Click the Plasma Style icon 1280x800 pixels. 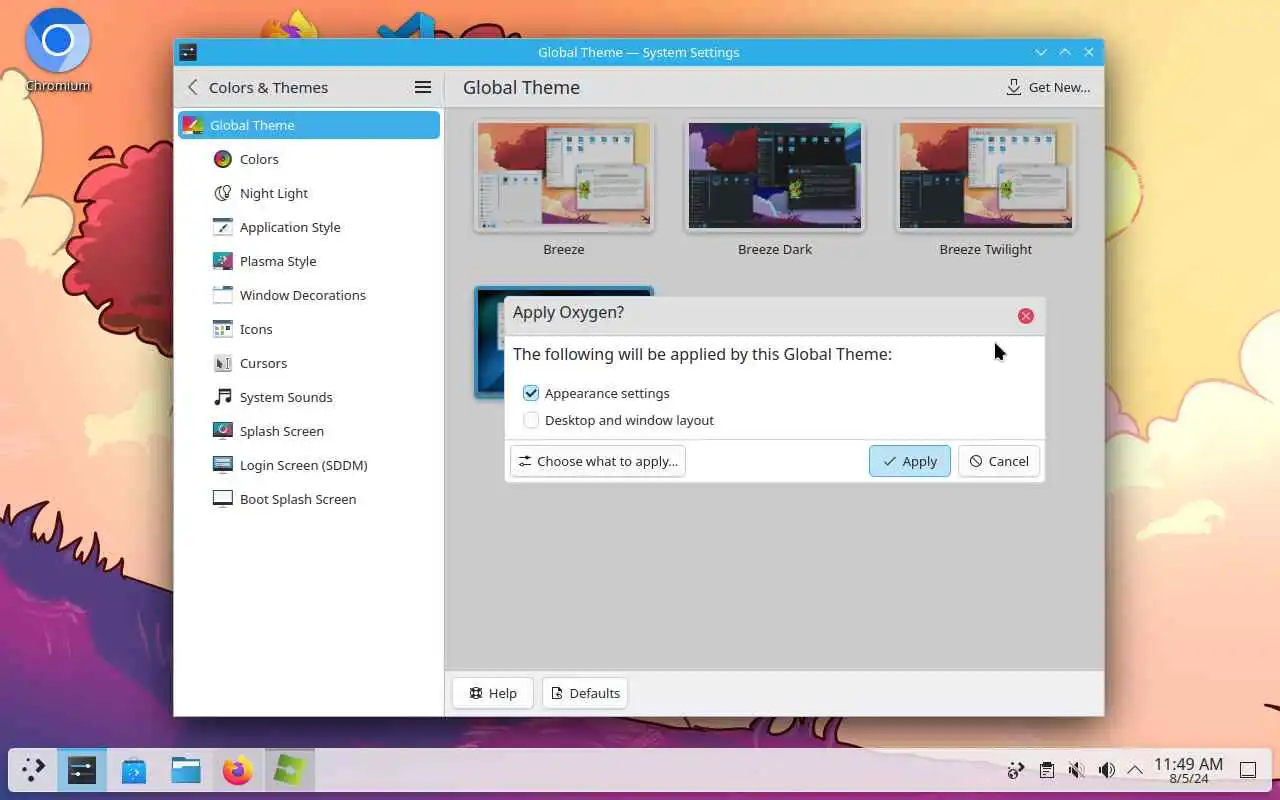point(222,261)
